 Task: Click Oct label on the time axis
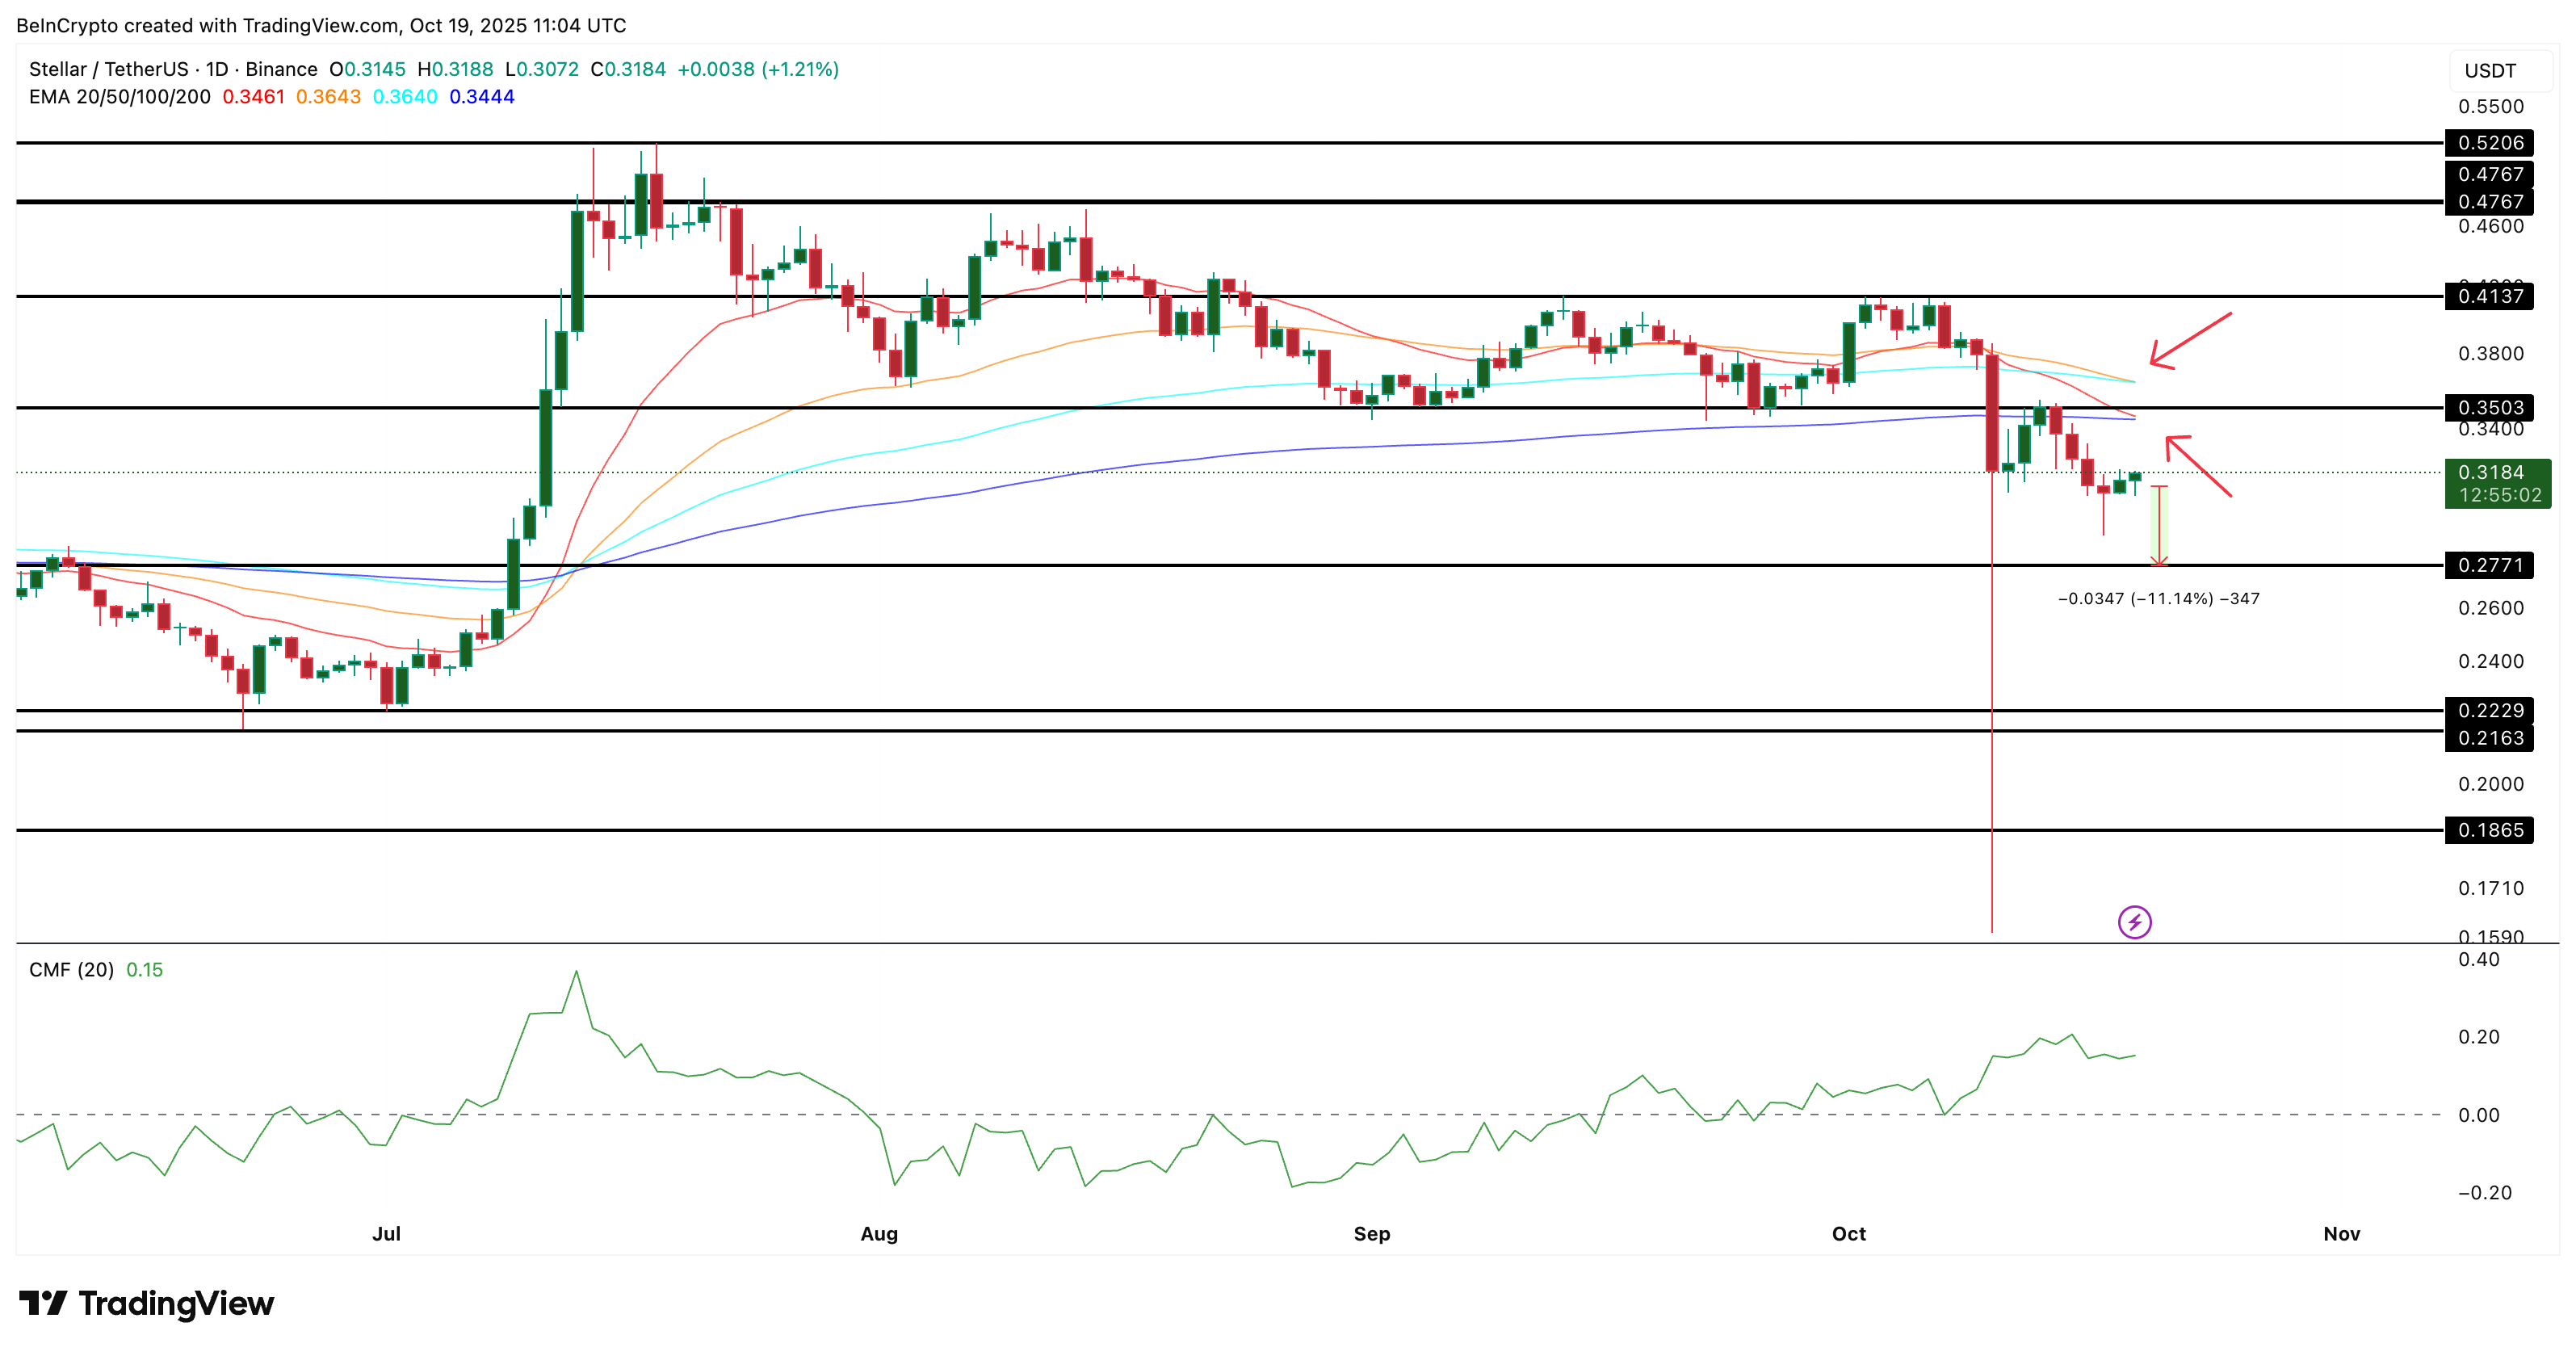[x=1850, y=1234]
